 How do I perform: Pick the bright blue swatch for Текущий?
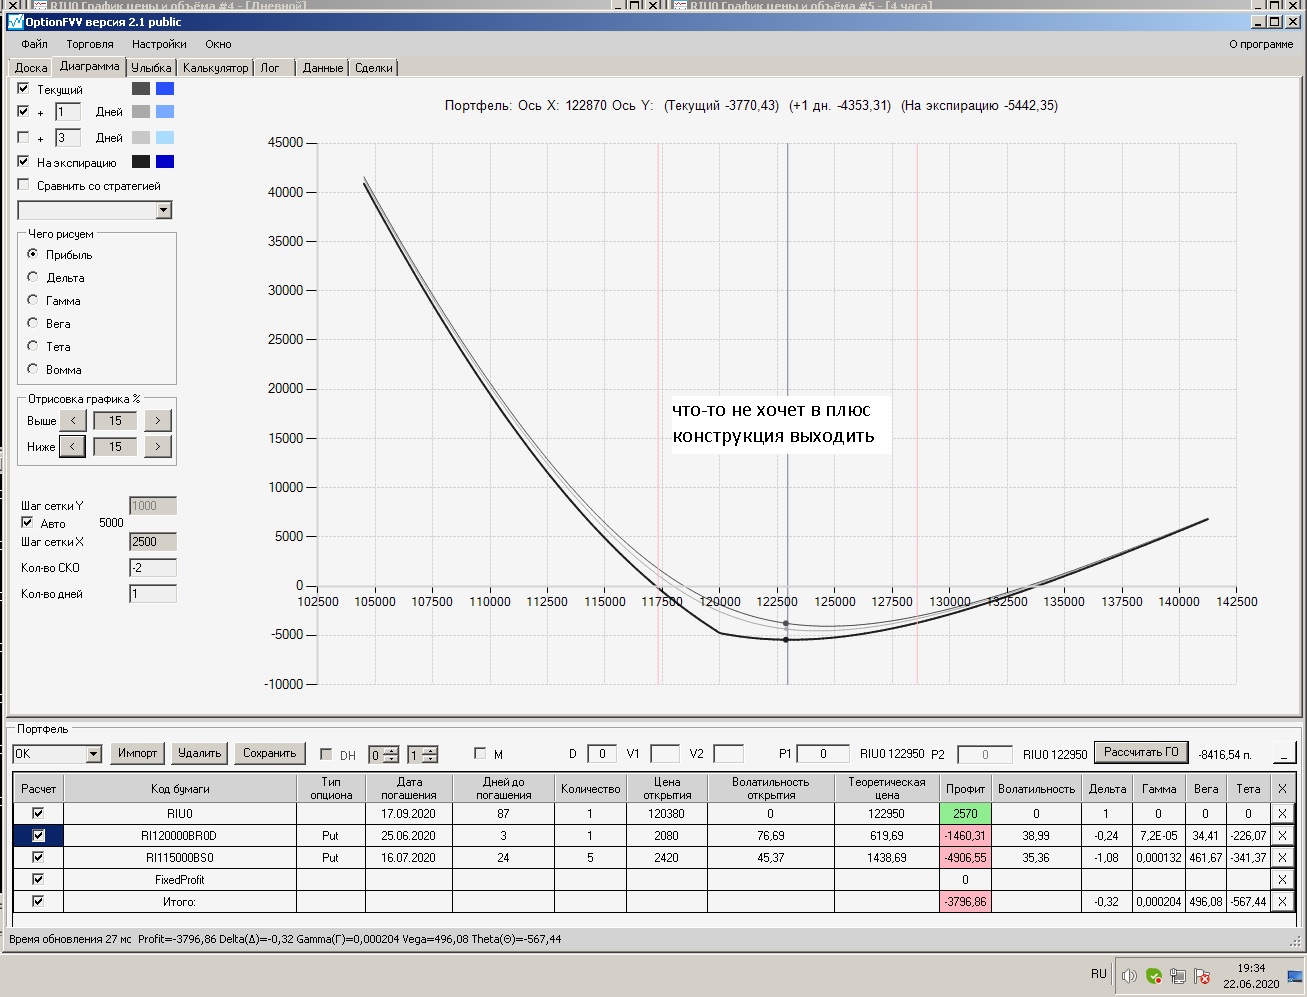tap(165, 89)
